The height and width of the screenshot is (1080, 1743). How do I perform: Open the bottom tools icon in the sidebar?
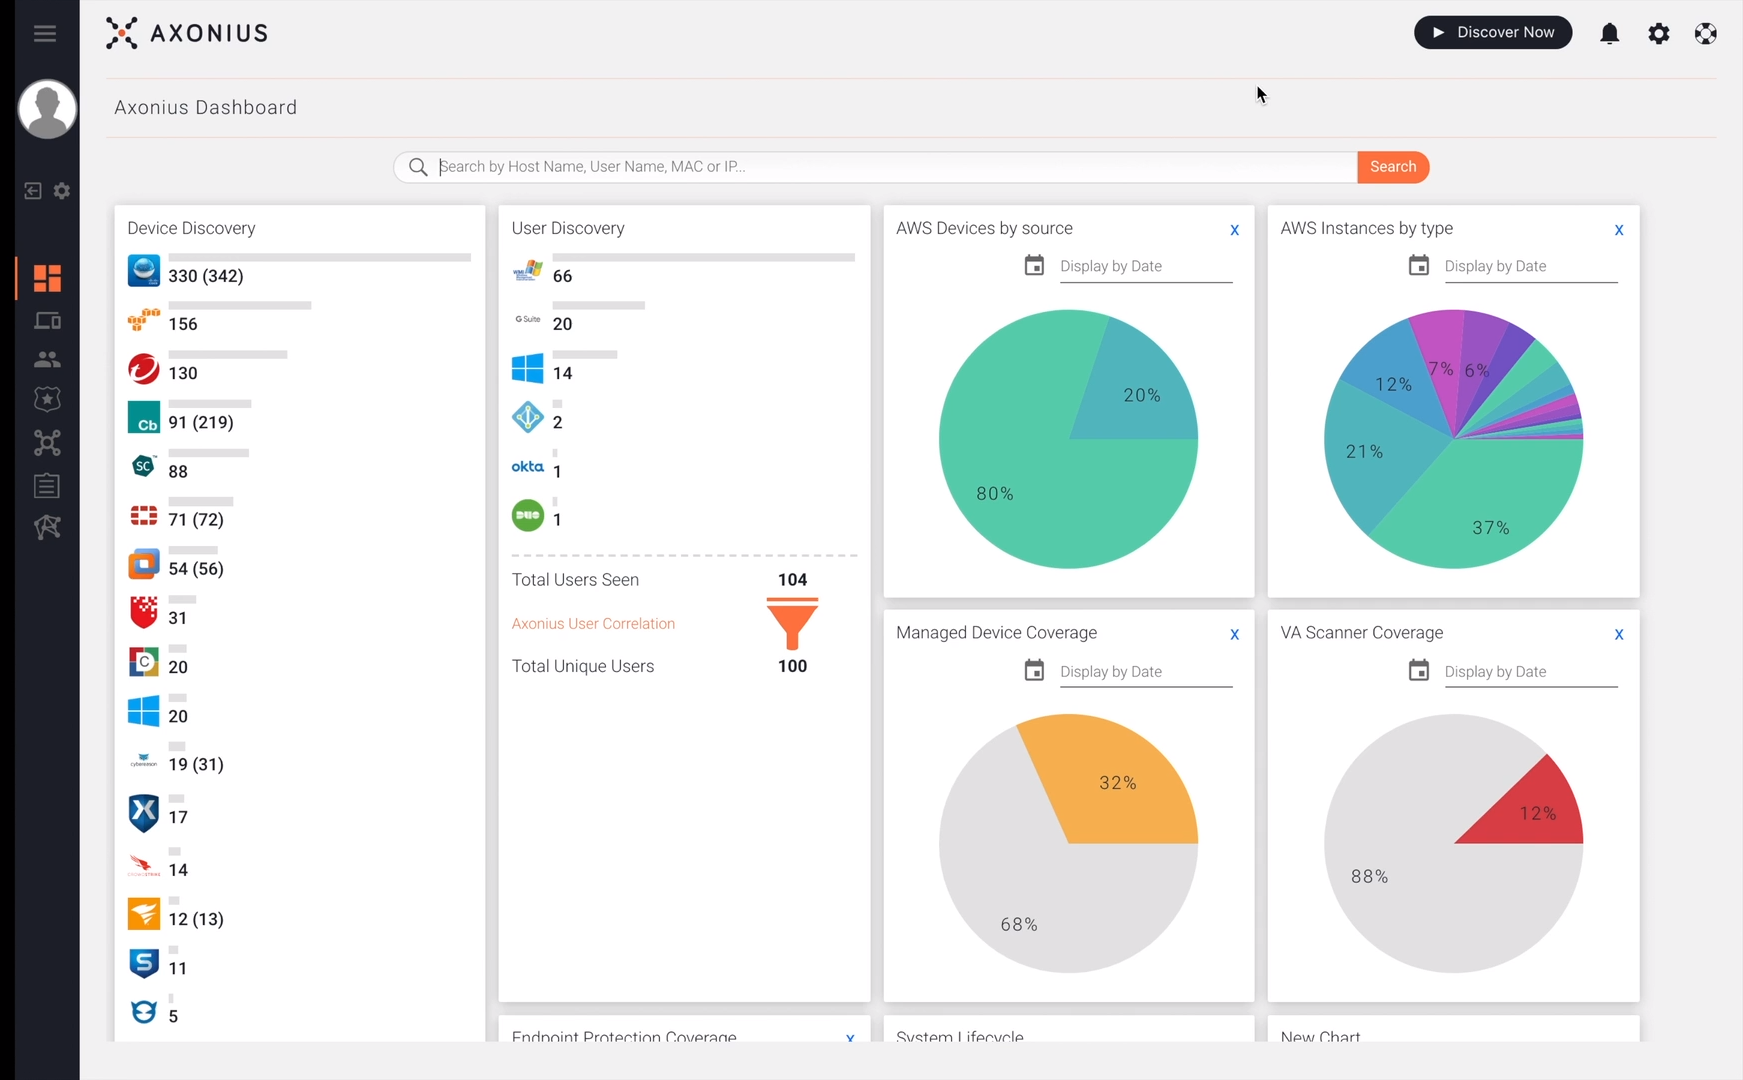pos(47,527)
